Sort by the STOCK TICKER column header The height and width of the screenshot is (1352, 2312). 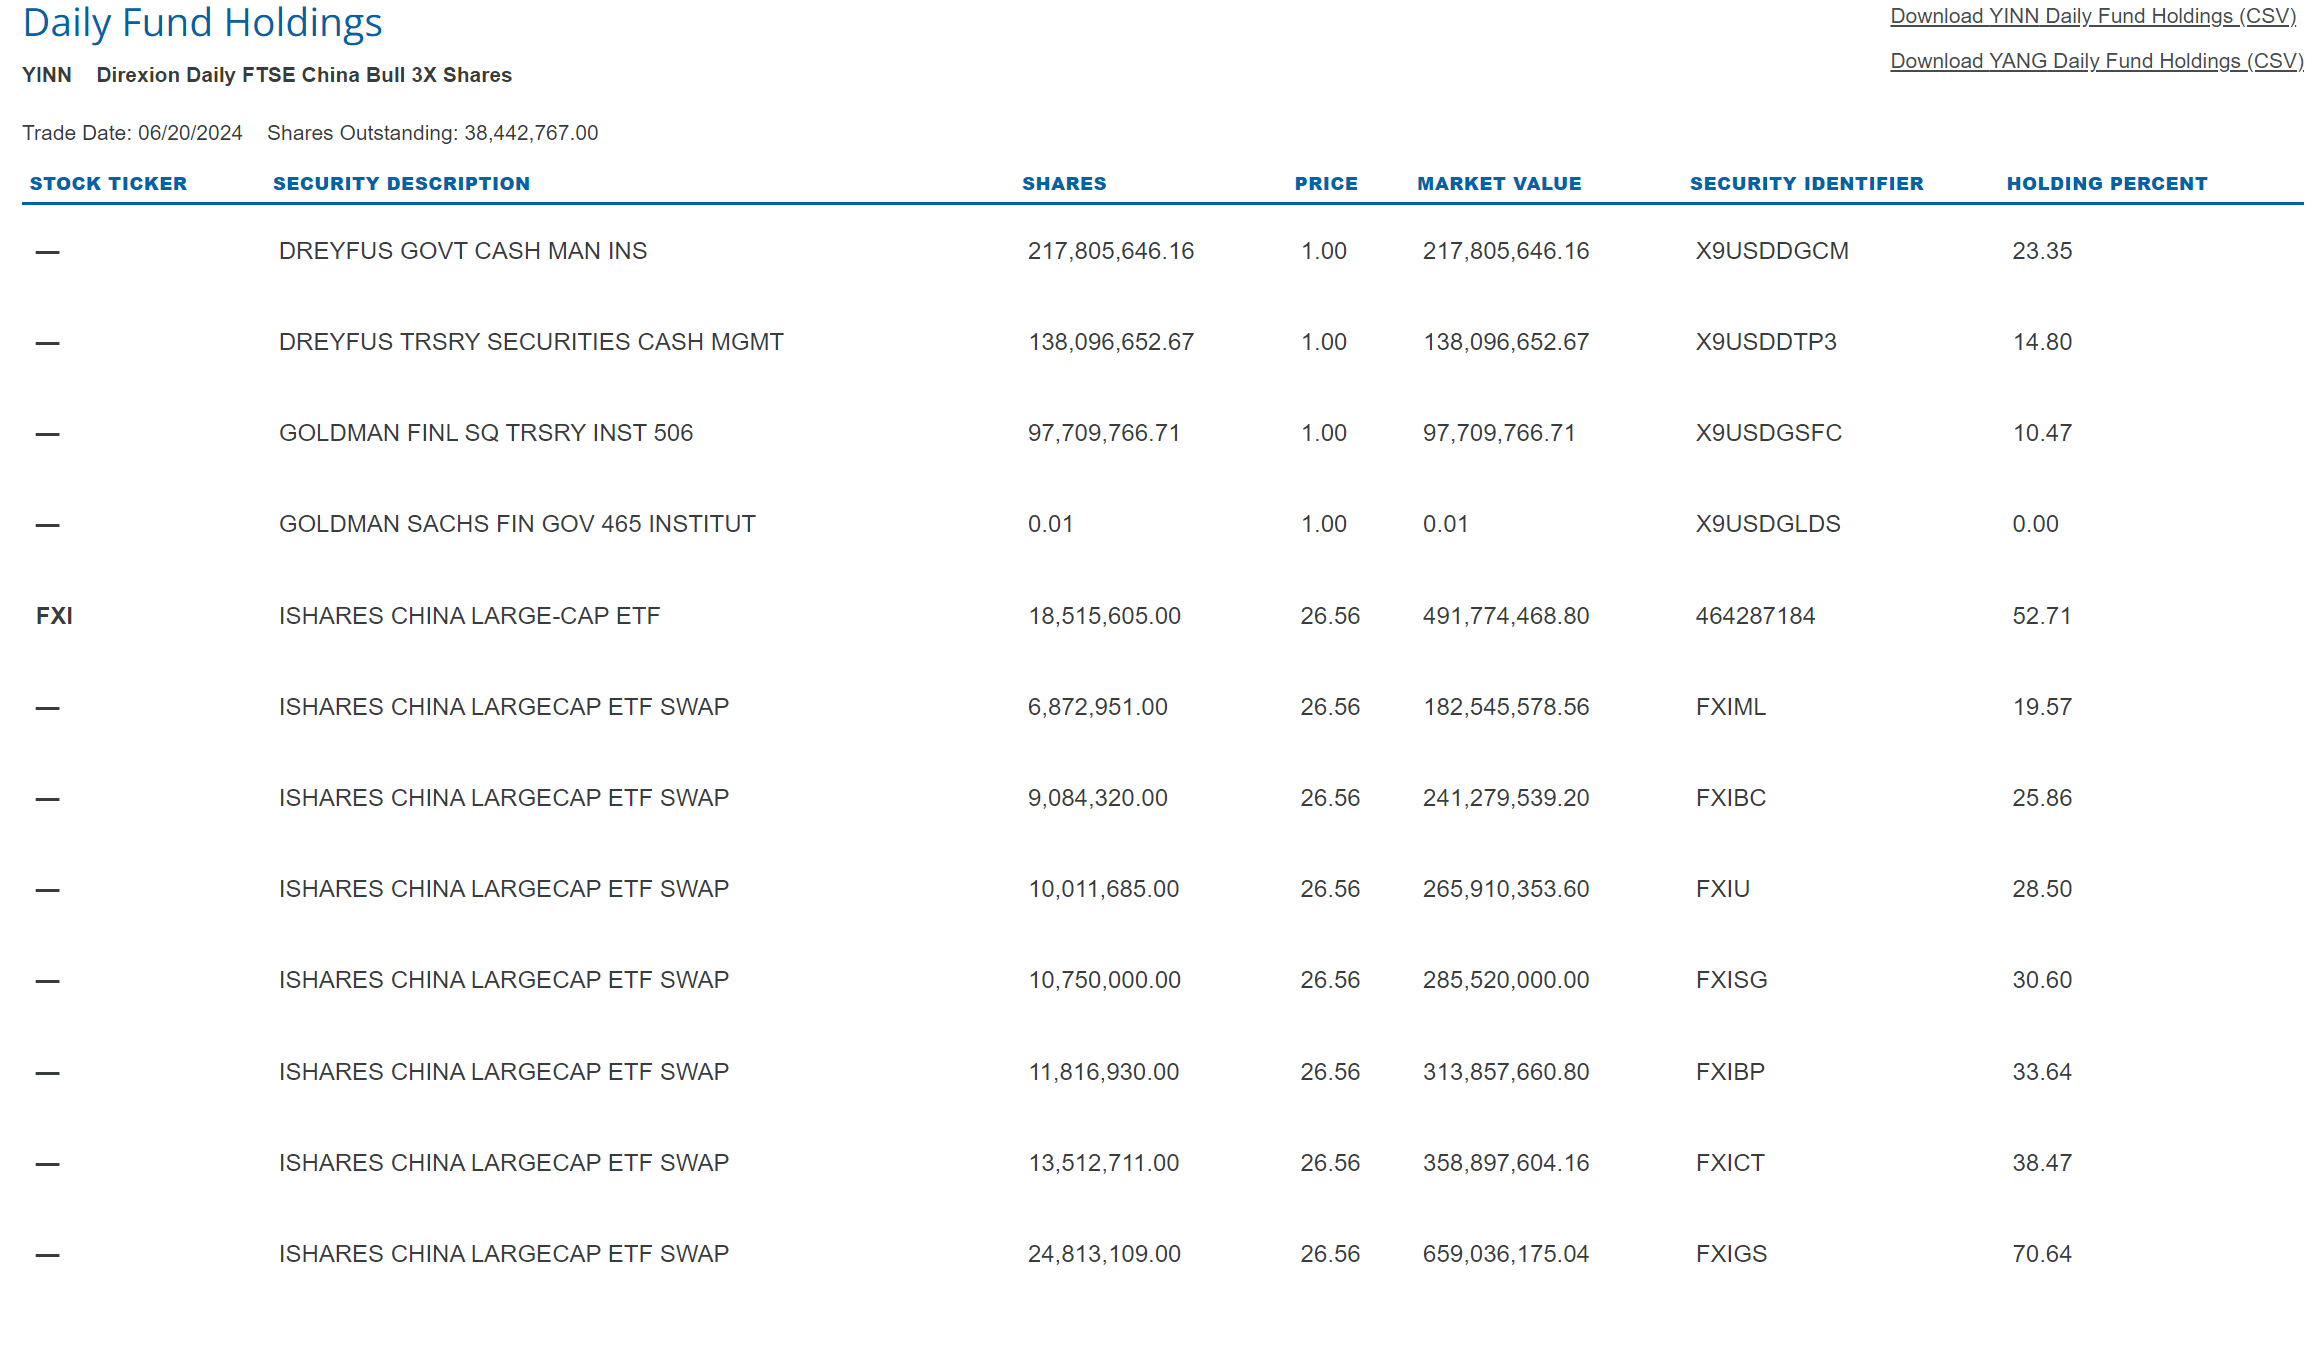click(x=109, y=183)
